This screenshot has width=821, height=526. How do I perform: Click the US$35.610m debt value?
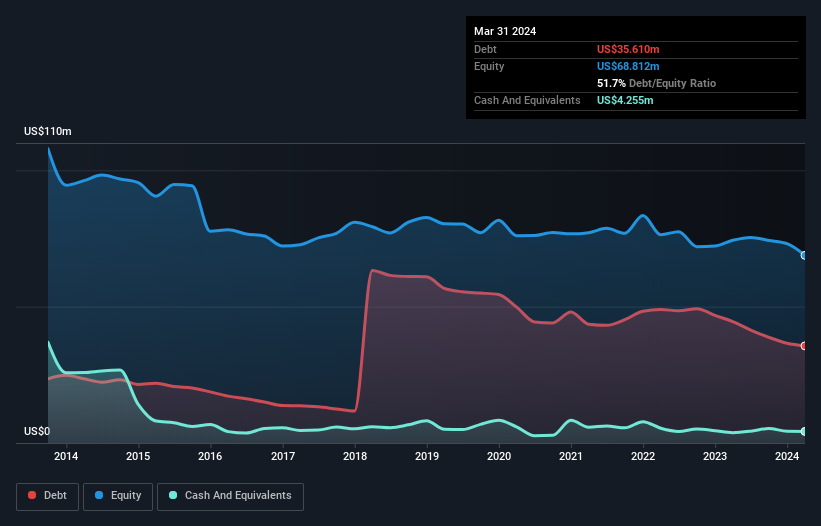point(628,49)
